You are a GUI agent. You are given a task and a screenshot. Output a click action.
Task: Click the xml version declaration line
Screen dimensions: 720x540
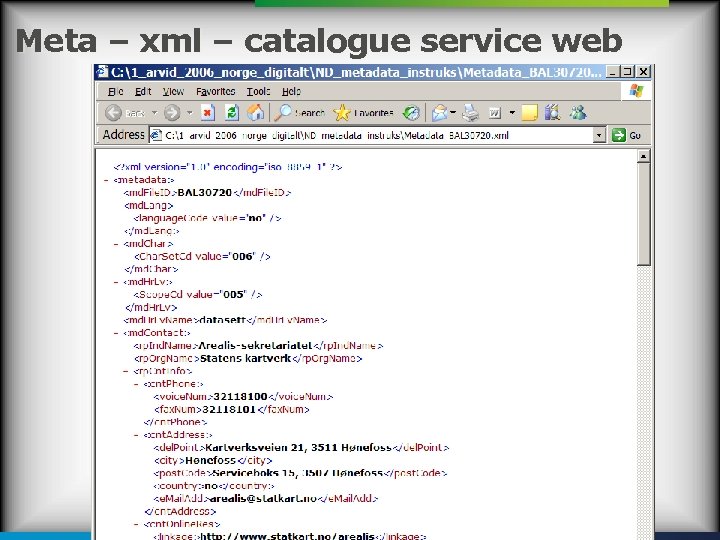228,167
